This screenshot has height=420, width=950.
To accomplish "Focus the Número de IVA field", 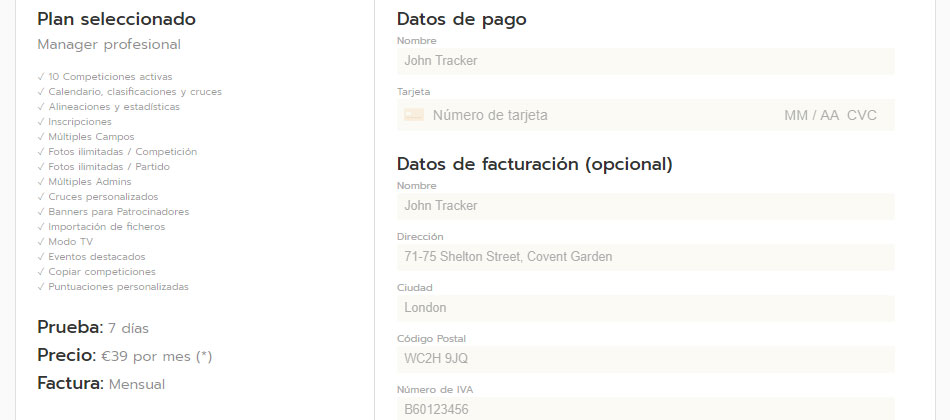I will click(x=645, y=409).
